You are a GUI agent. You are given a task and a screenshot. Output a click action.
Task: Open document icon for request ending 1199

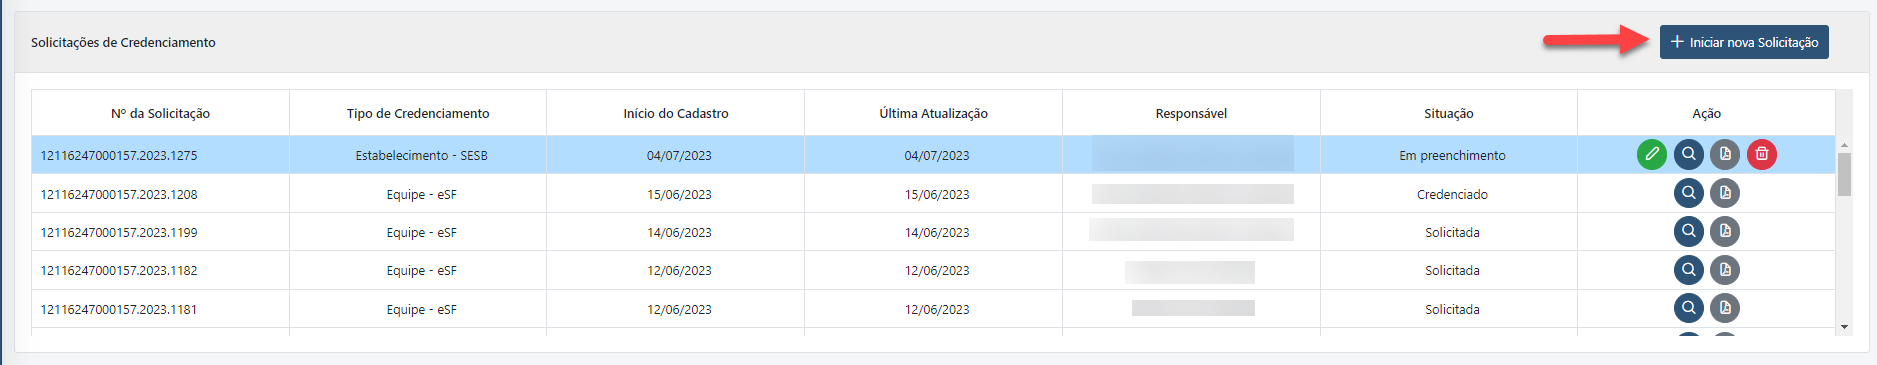1725,231
